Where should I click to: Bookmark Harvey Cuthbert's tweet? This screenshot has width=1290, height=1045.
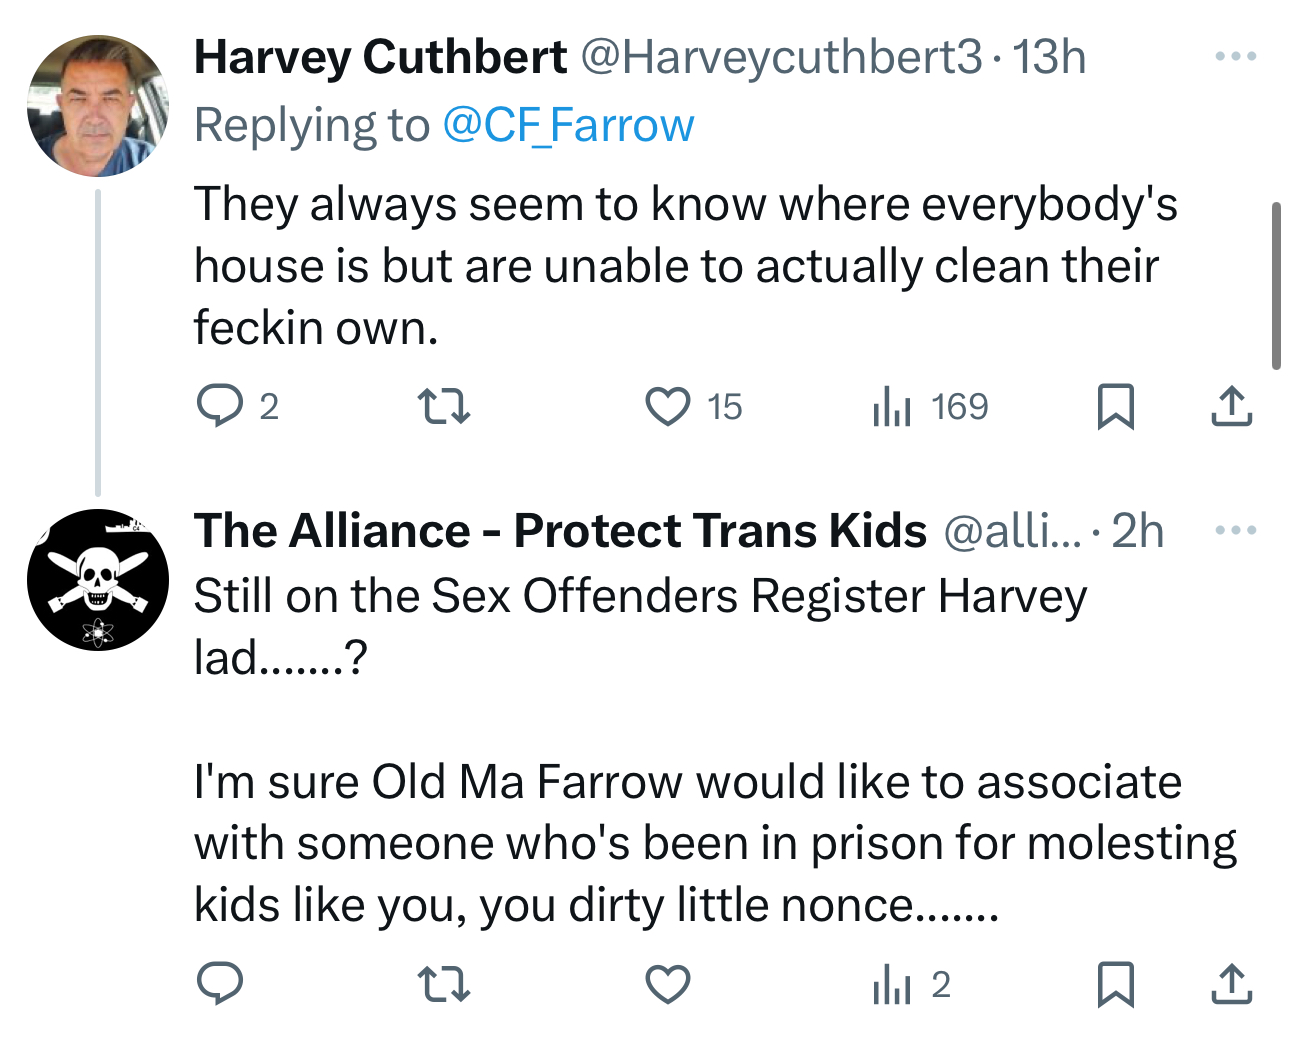click(x=1115, y=406)
